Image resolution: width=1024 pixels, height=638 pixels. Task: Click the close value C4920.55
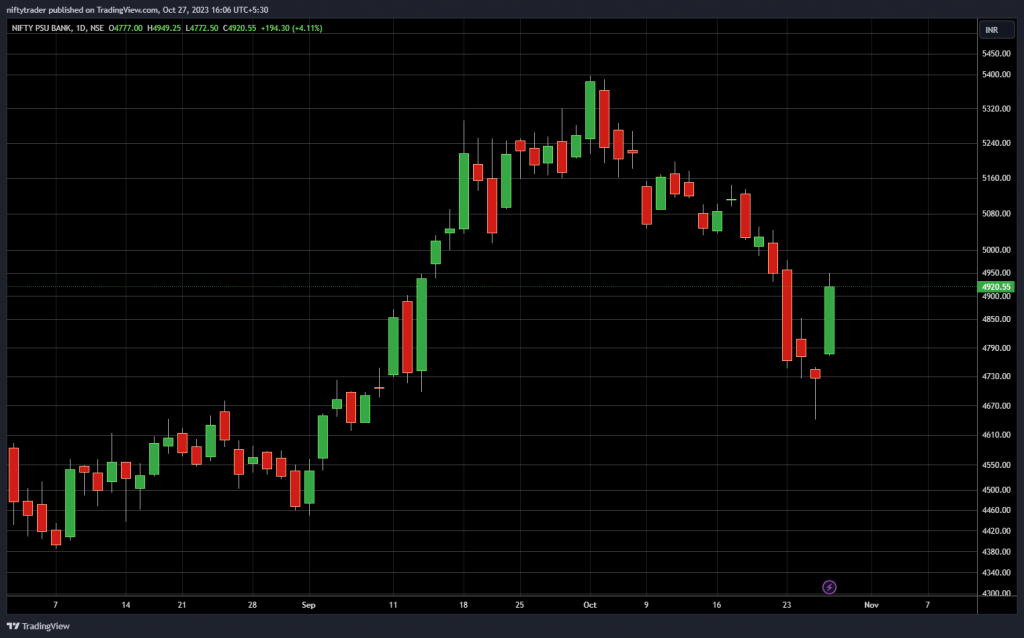(x=240, y=28)
